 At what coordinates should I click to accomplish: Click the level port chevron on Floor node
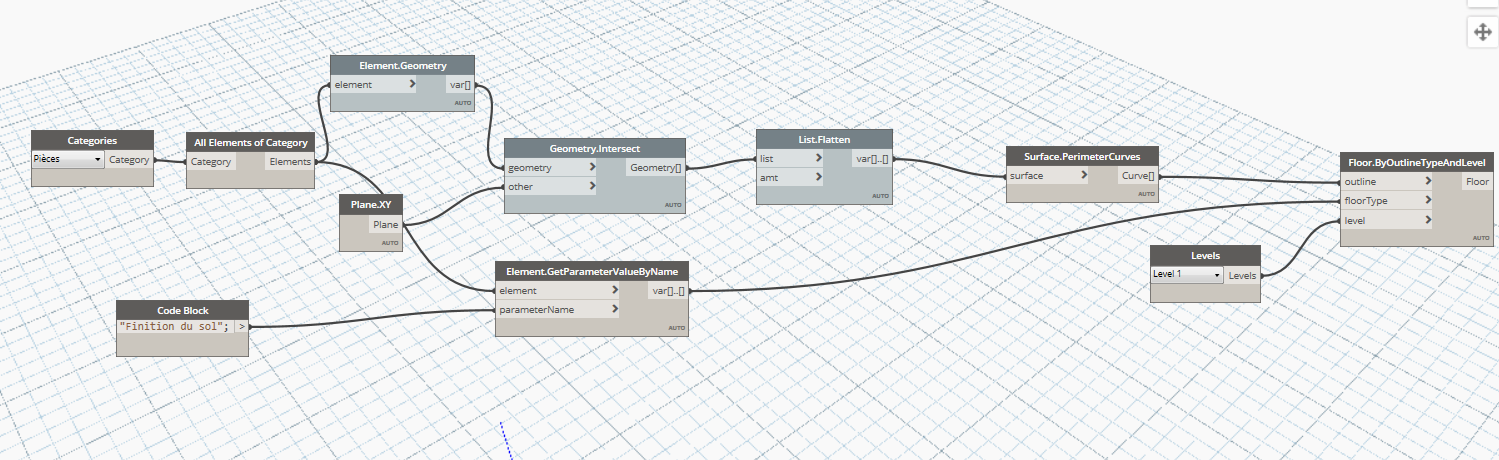point(1427,220)
